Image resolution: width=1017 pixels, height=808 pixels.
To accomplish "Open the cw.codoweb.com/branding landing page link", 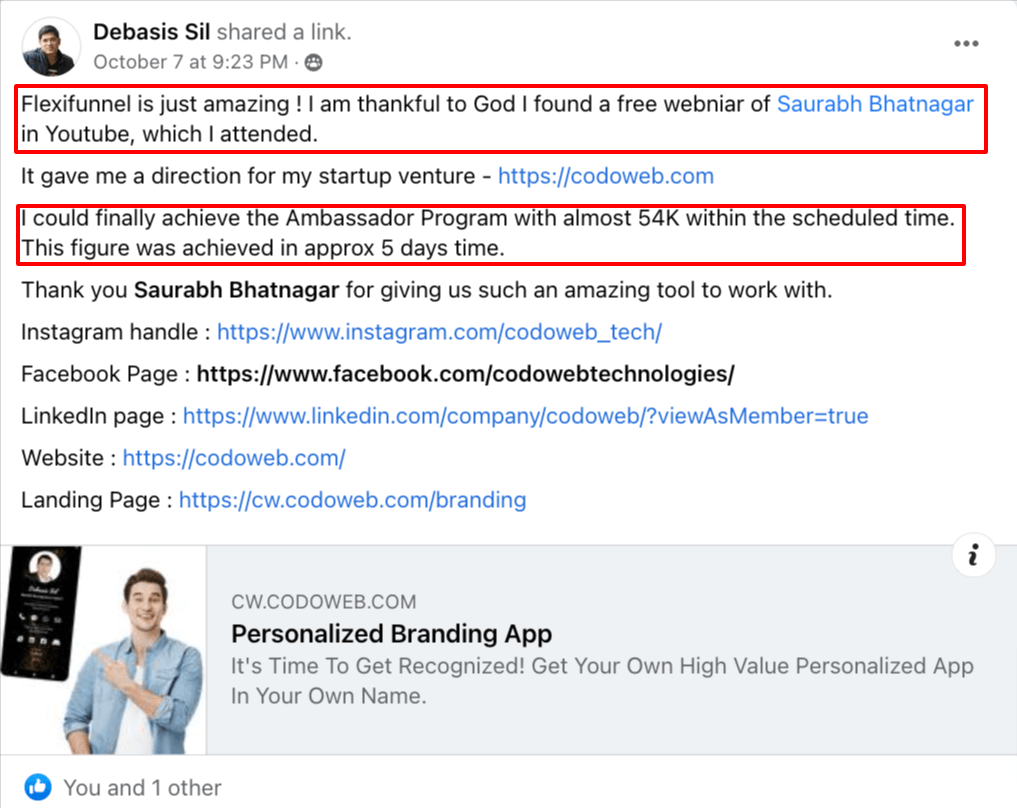I will [352, 500].
